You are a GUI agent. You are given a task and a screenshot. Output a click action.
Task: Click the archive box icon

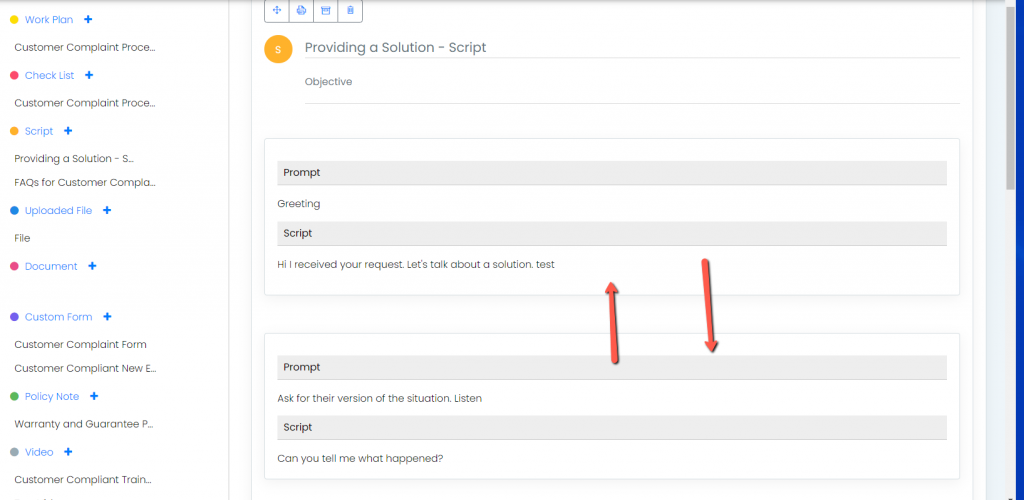(325, 10)
